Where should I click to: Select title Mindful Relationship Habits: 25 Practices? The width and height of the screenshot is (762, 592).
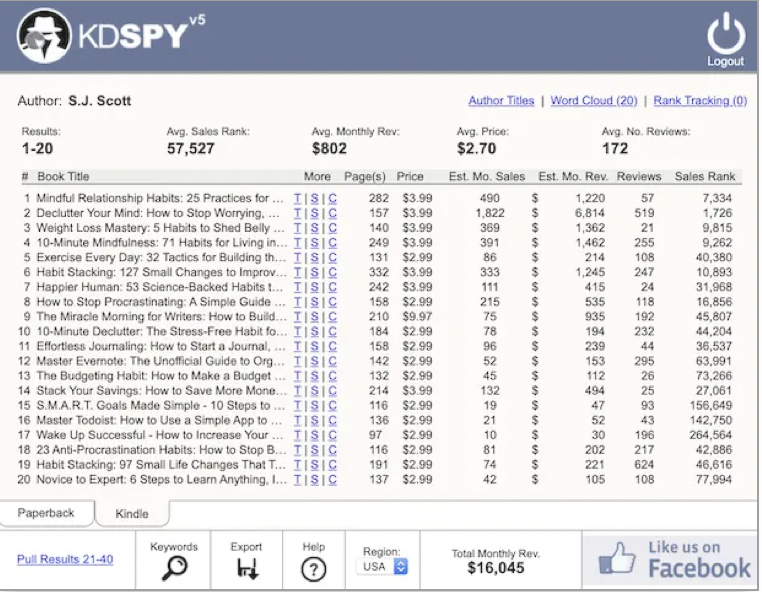160,198
